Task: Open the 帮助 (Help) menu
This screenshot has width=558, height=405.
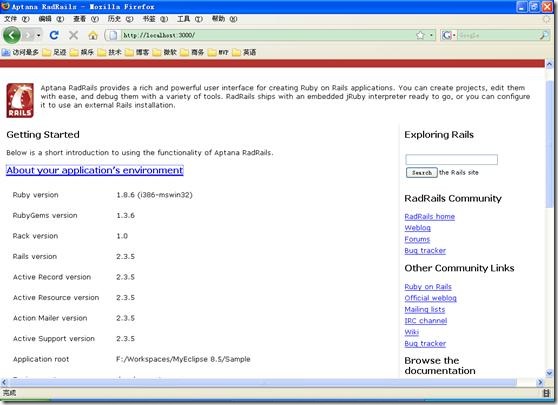Action: 224,19
